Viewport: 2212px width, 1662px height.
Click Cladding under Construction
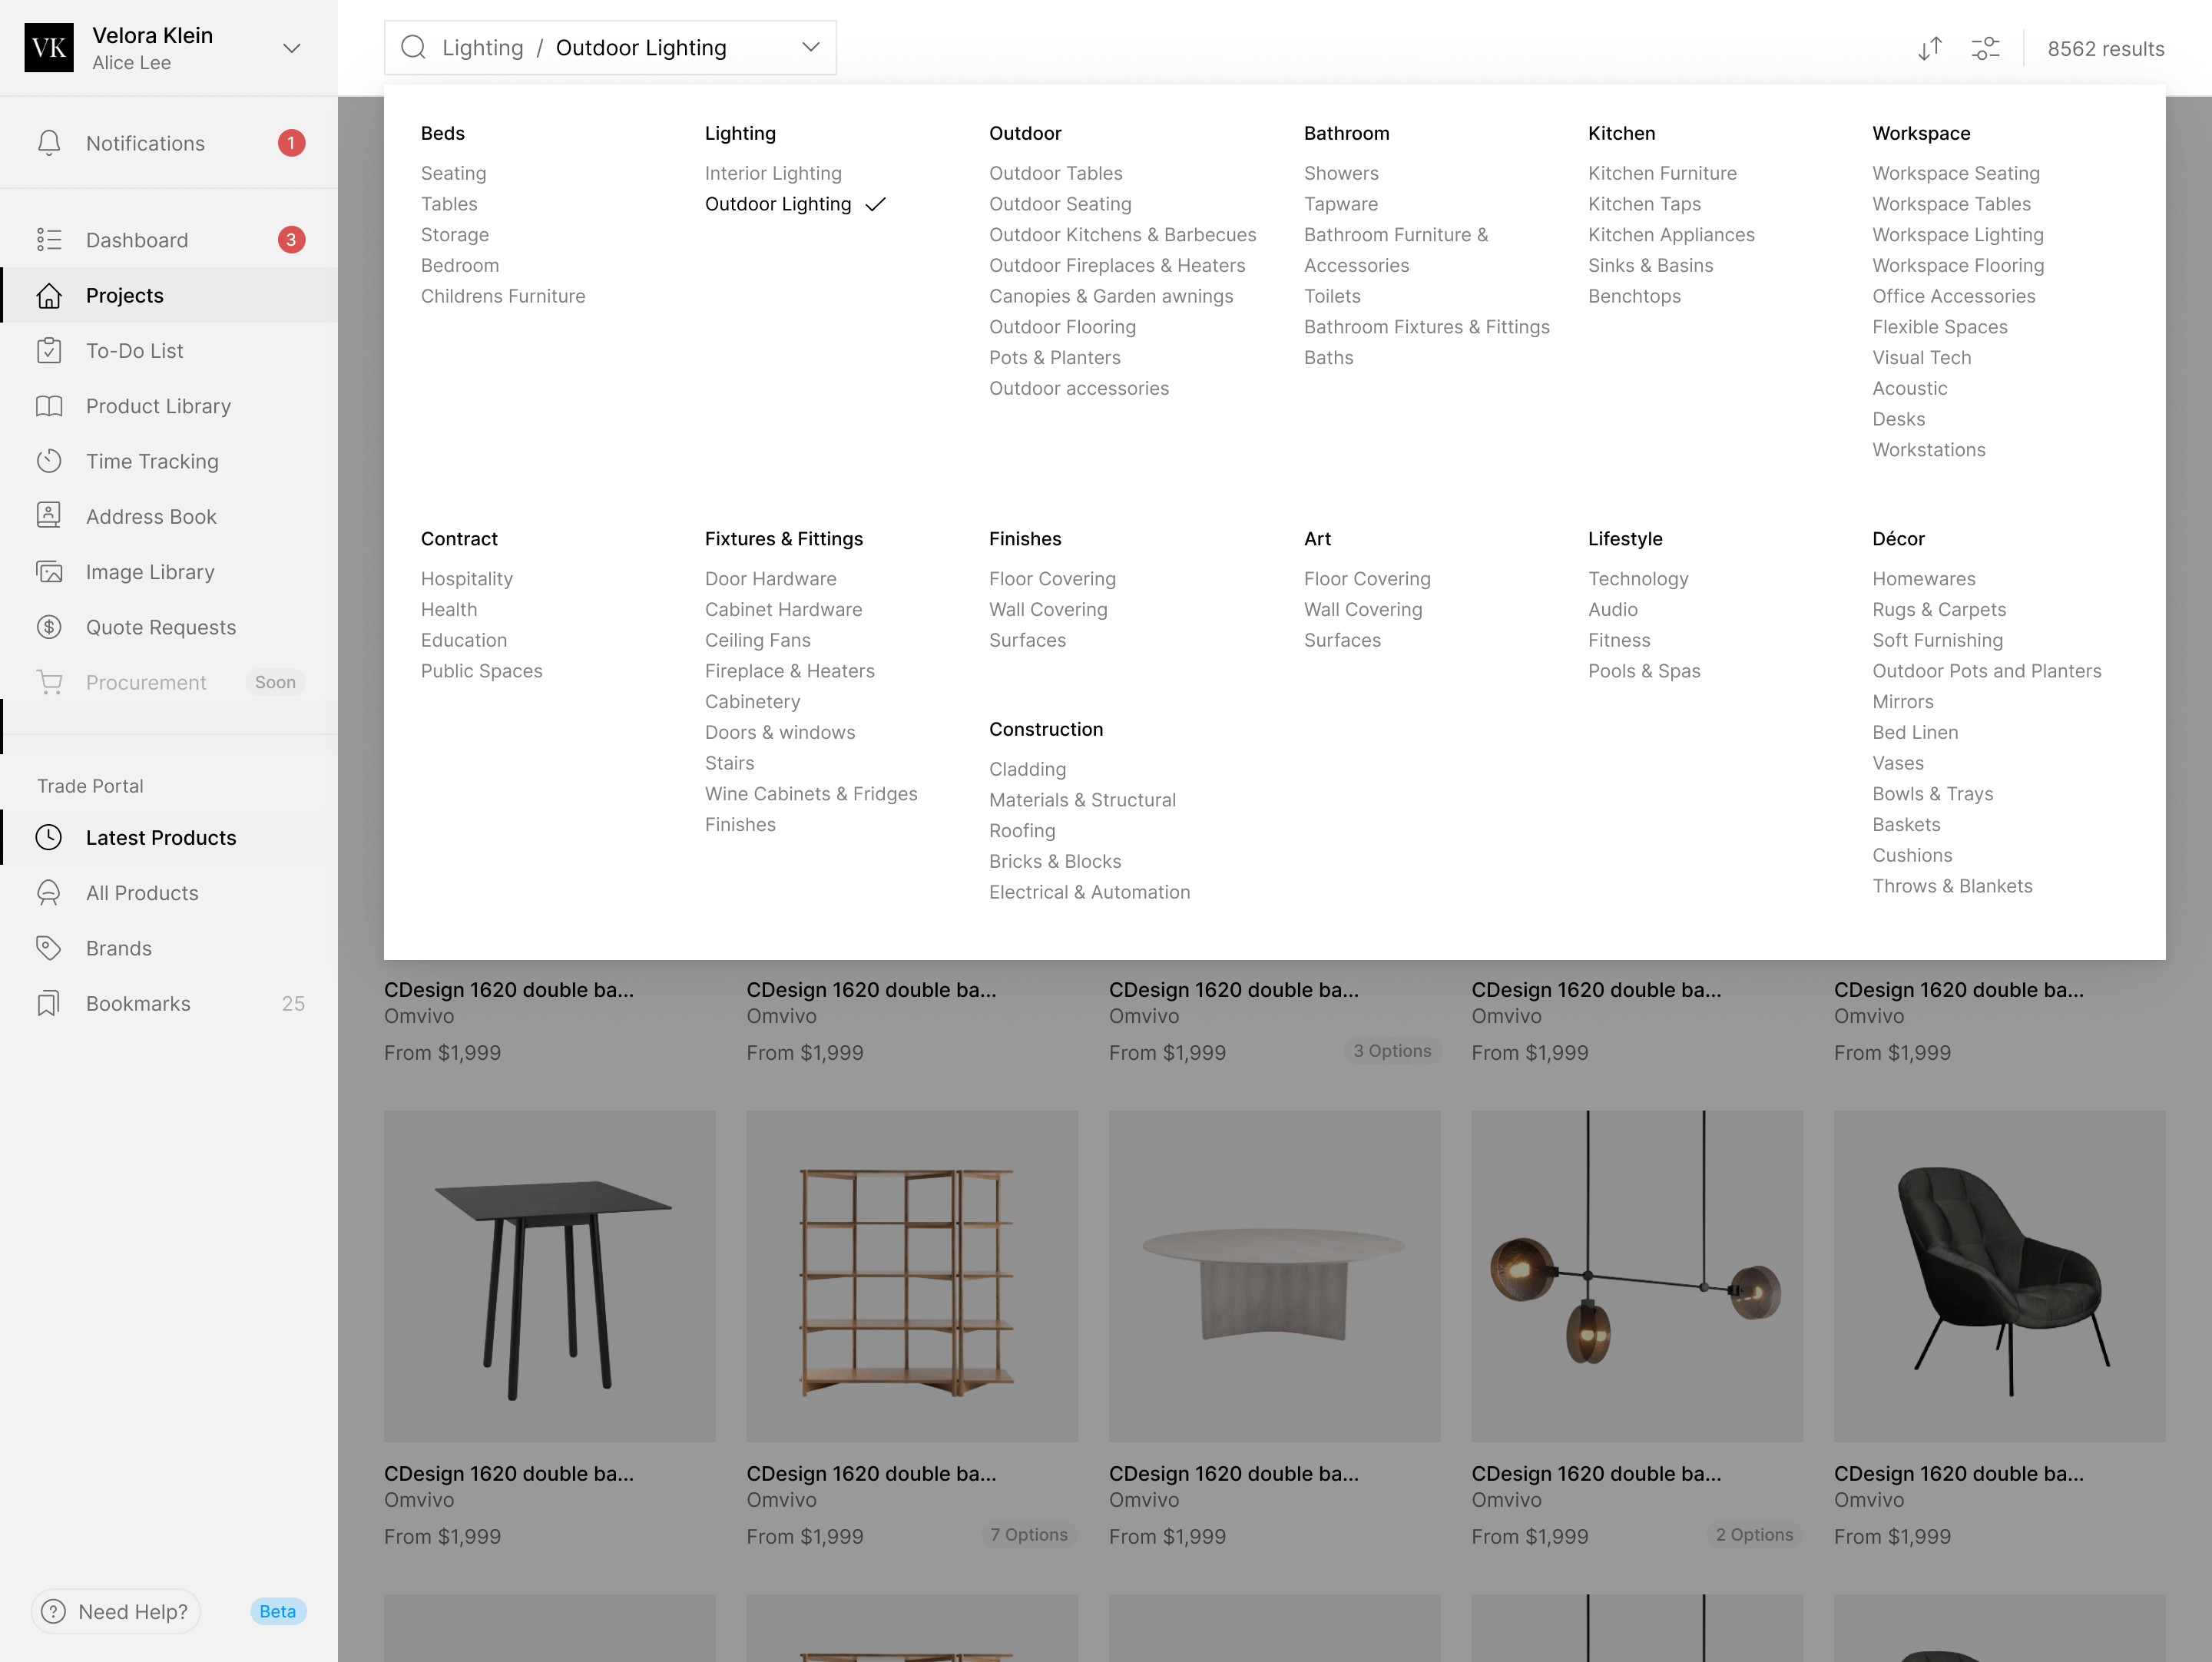click(1027, 769)
